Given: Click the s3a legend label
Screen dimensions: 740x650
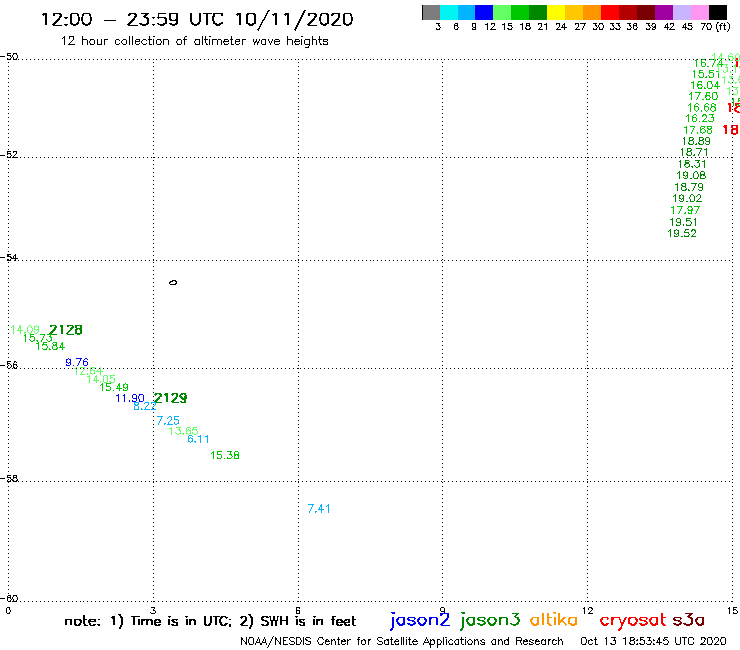Looking at the screenshot, I should (689, 620).
